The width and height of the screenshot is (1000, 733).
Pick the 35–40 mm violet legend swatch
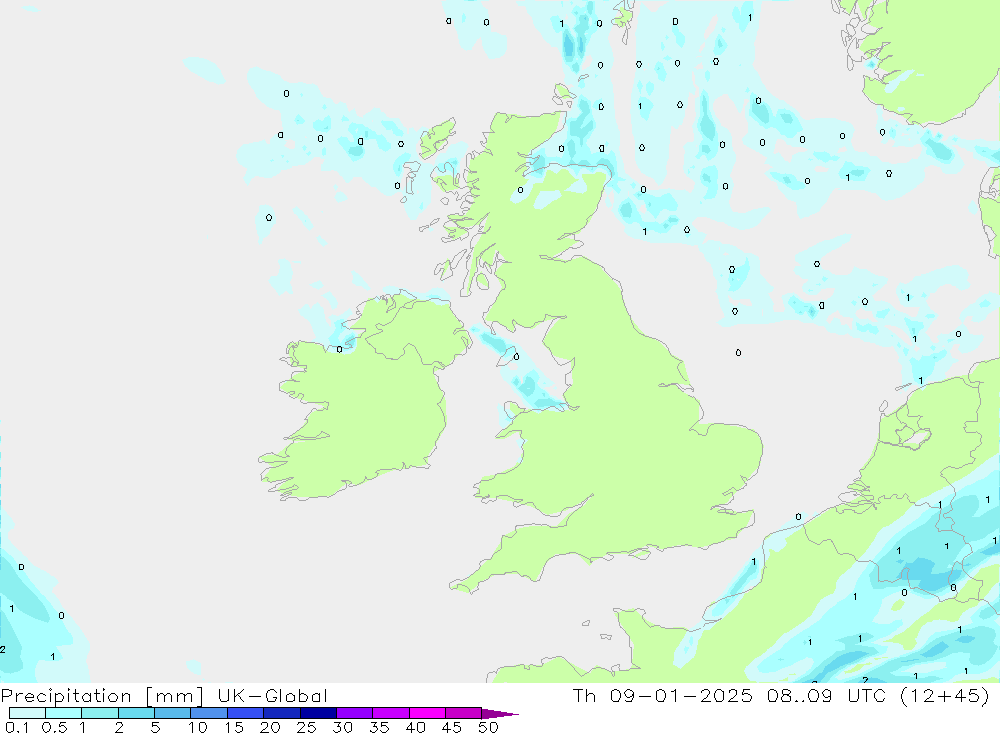click(390, 713)
